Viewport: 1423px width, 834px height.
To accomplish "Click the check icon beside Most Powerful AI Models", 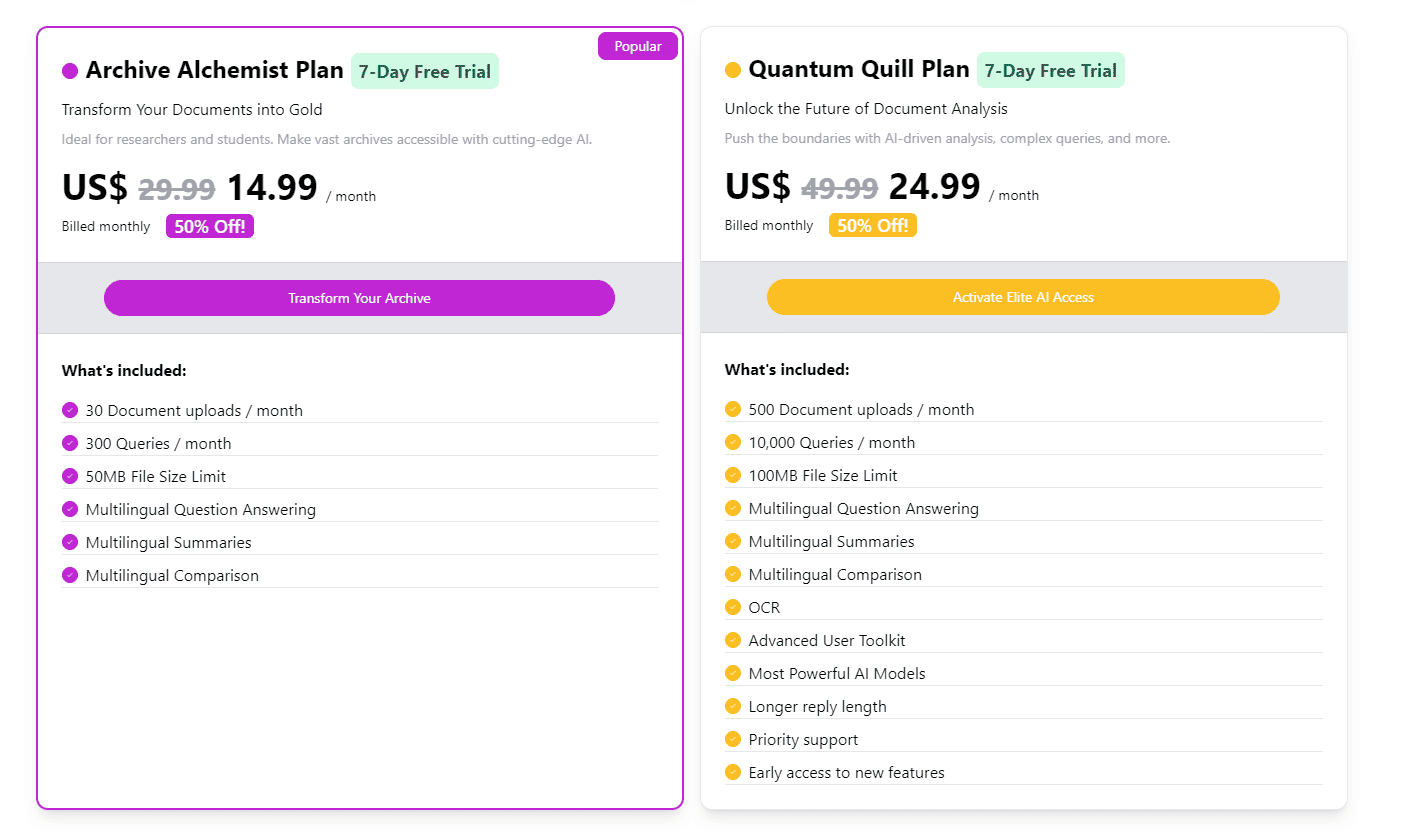I will click(x=733, y=673).
